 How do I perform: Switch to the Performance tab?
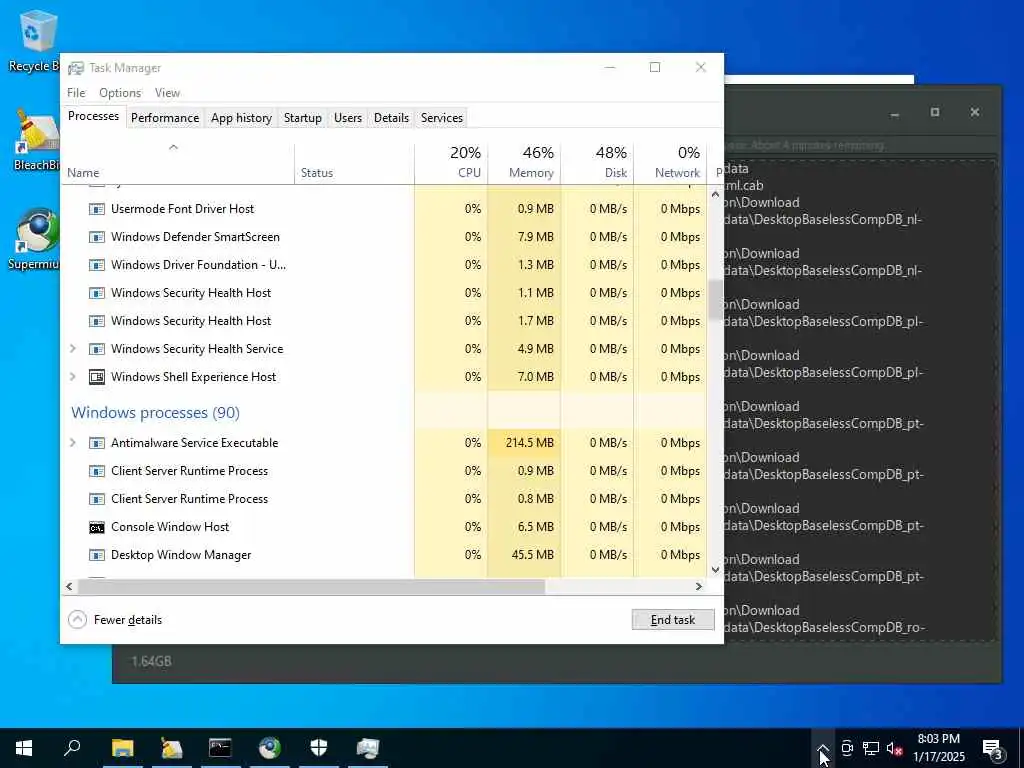click(165, 118)
